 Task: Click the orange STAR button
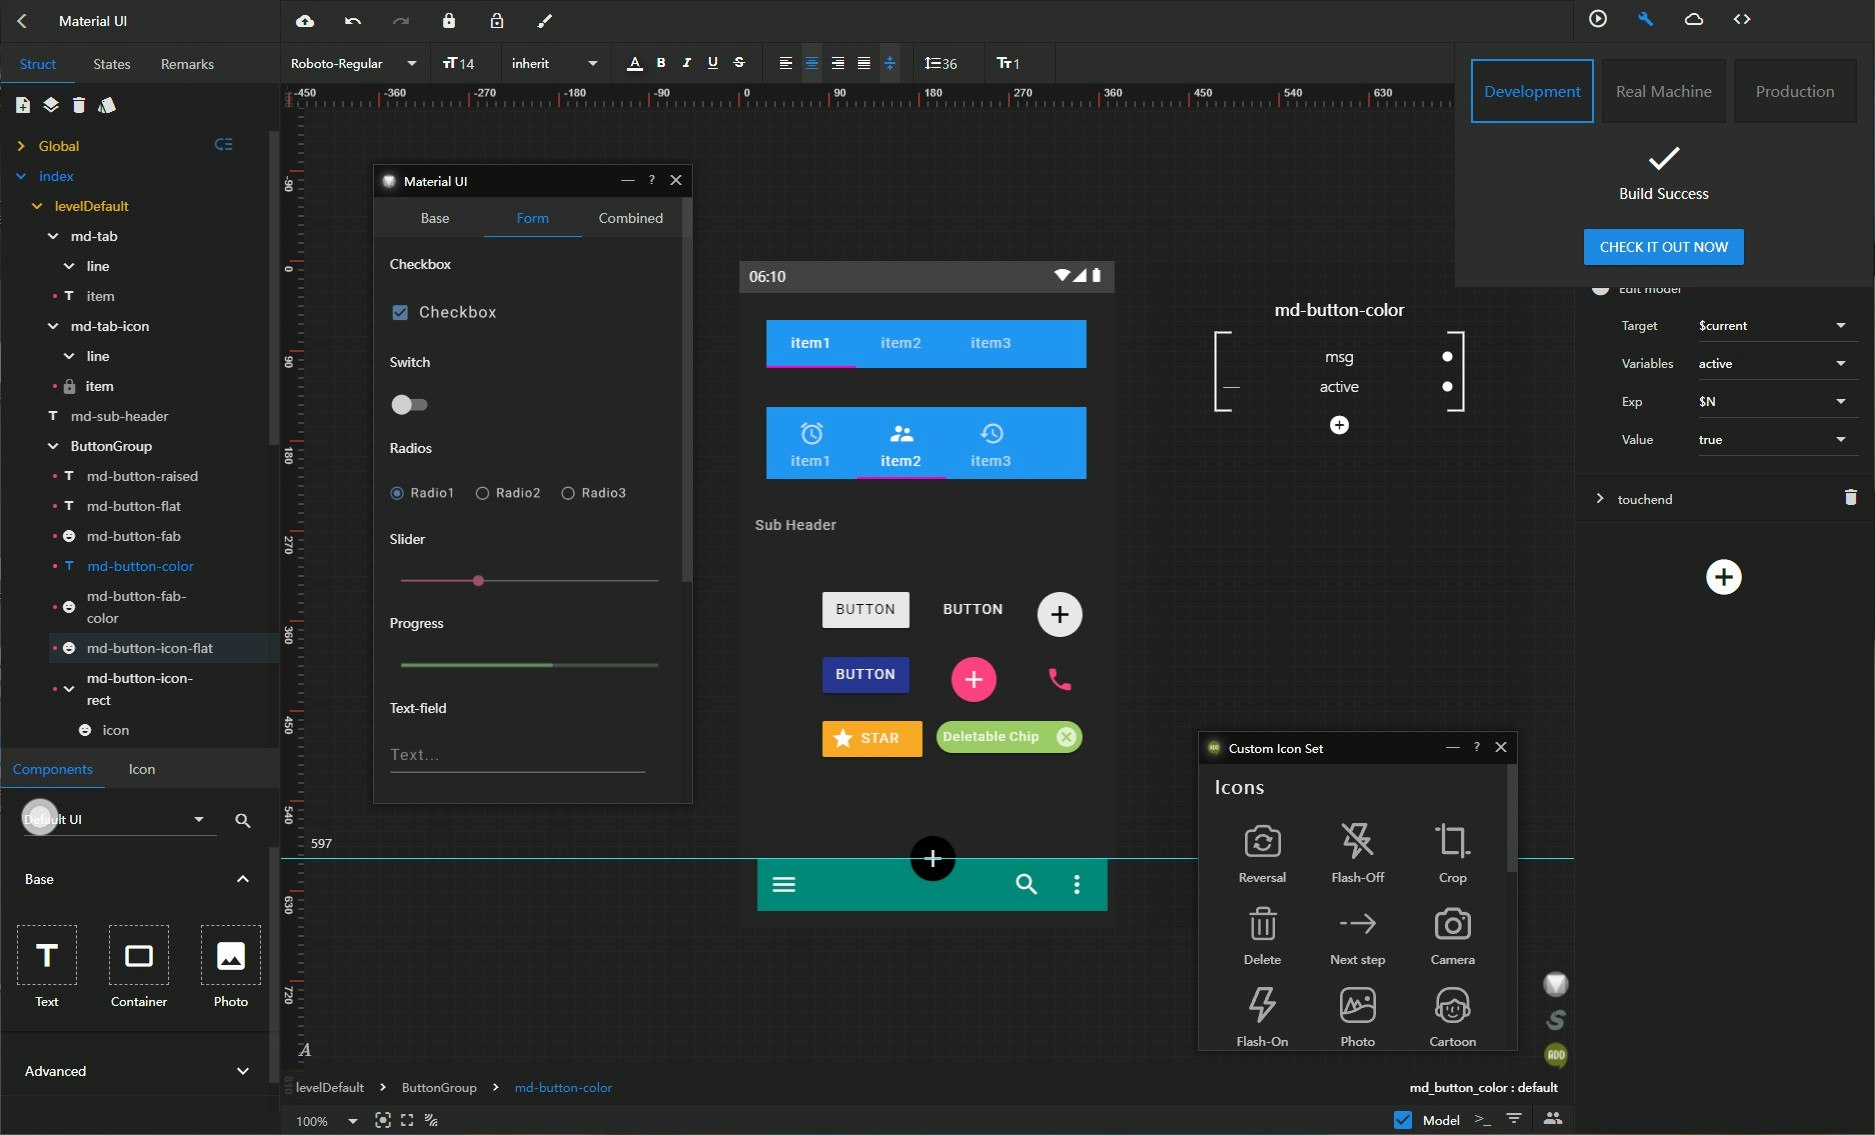coord(872,738)
